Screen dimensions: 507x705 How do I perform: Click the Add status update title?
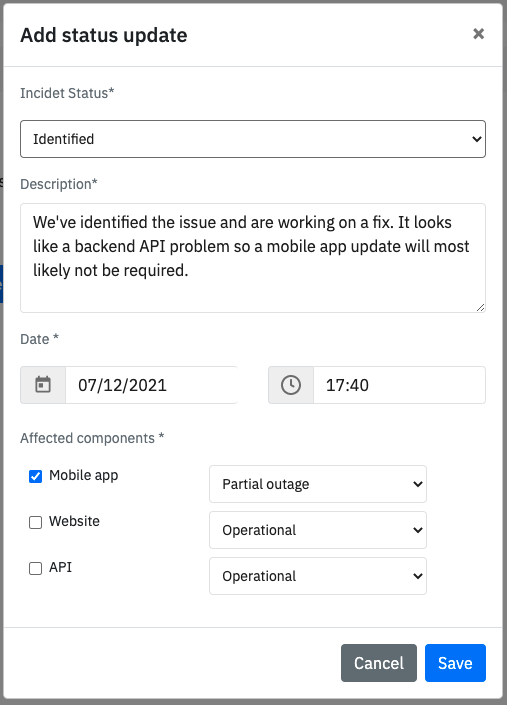pos(104,35)
